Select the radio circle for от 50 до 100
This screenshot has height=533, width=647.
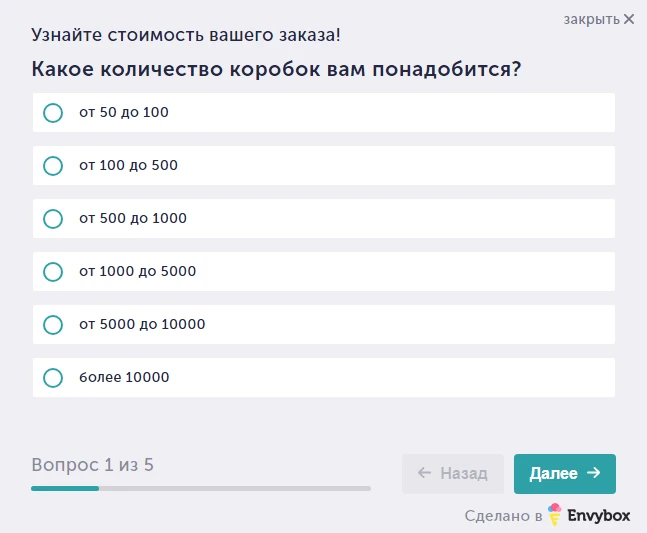[x=53, y=113]
